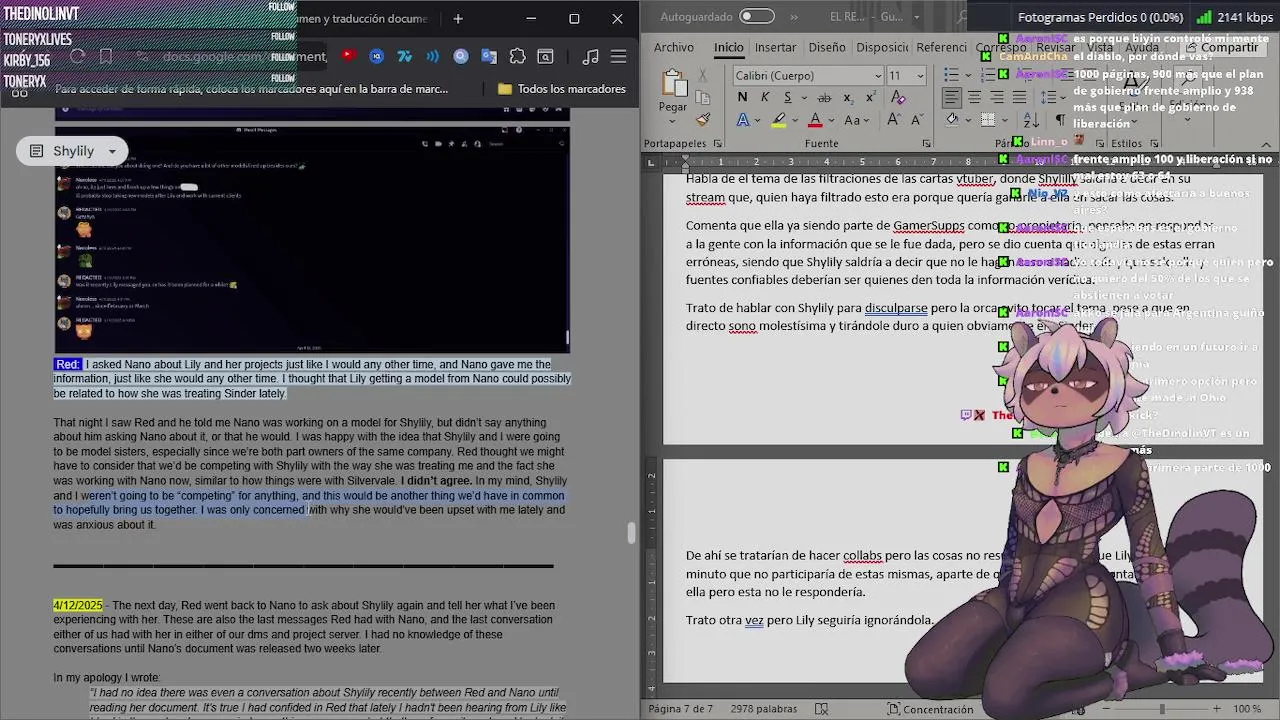The width and height of the screenshot is (1280, 720).
Task: Switch to the Insertar ribbon tab
Action: coord(775,47)
